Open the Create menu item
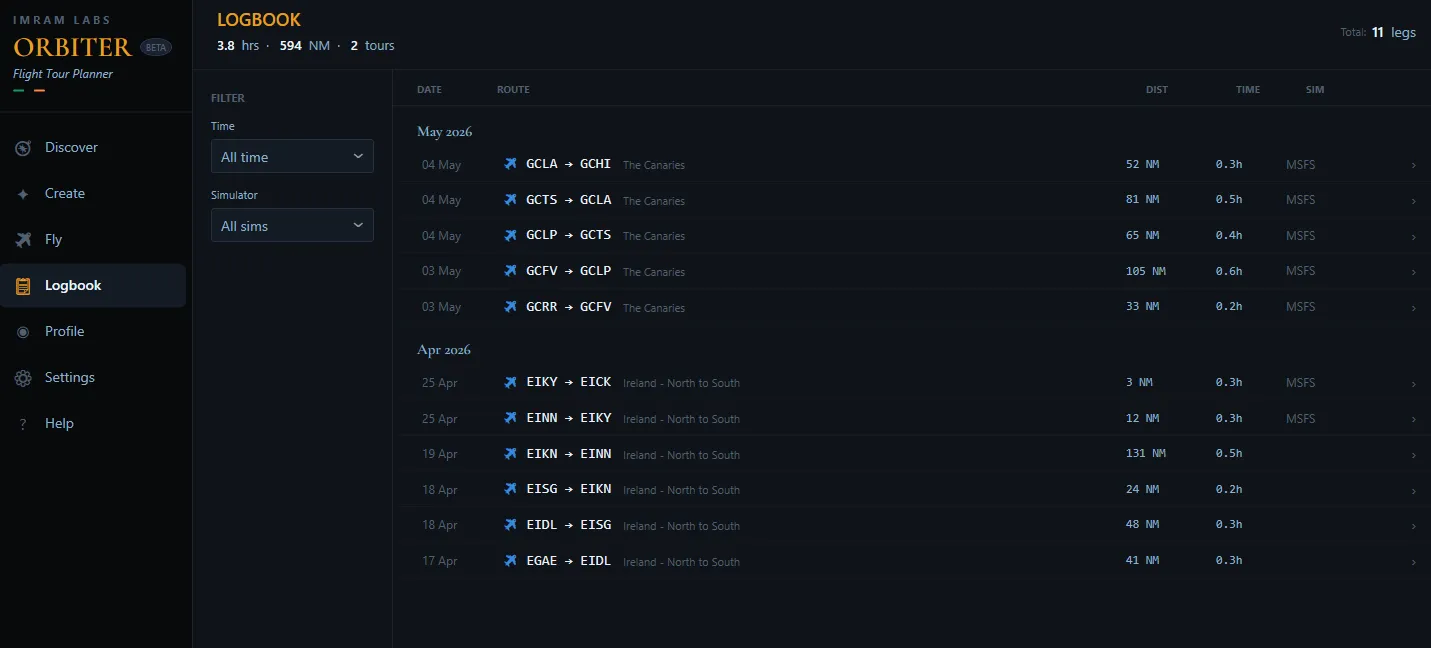The height and width of the screenshot is (648, 1431). [x=93, y=194]
